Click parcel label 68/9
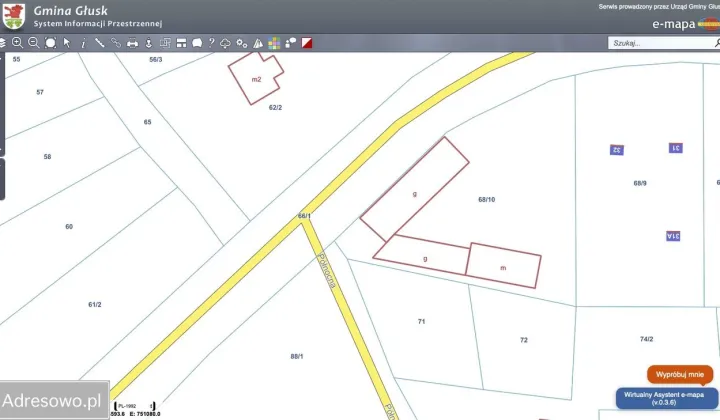Viewport: 720px width, 420px height. tap(640, 183)
